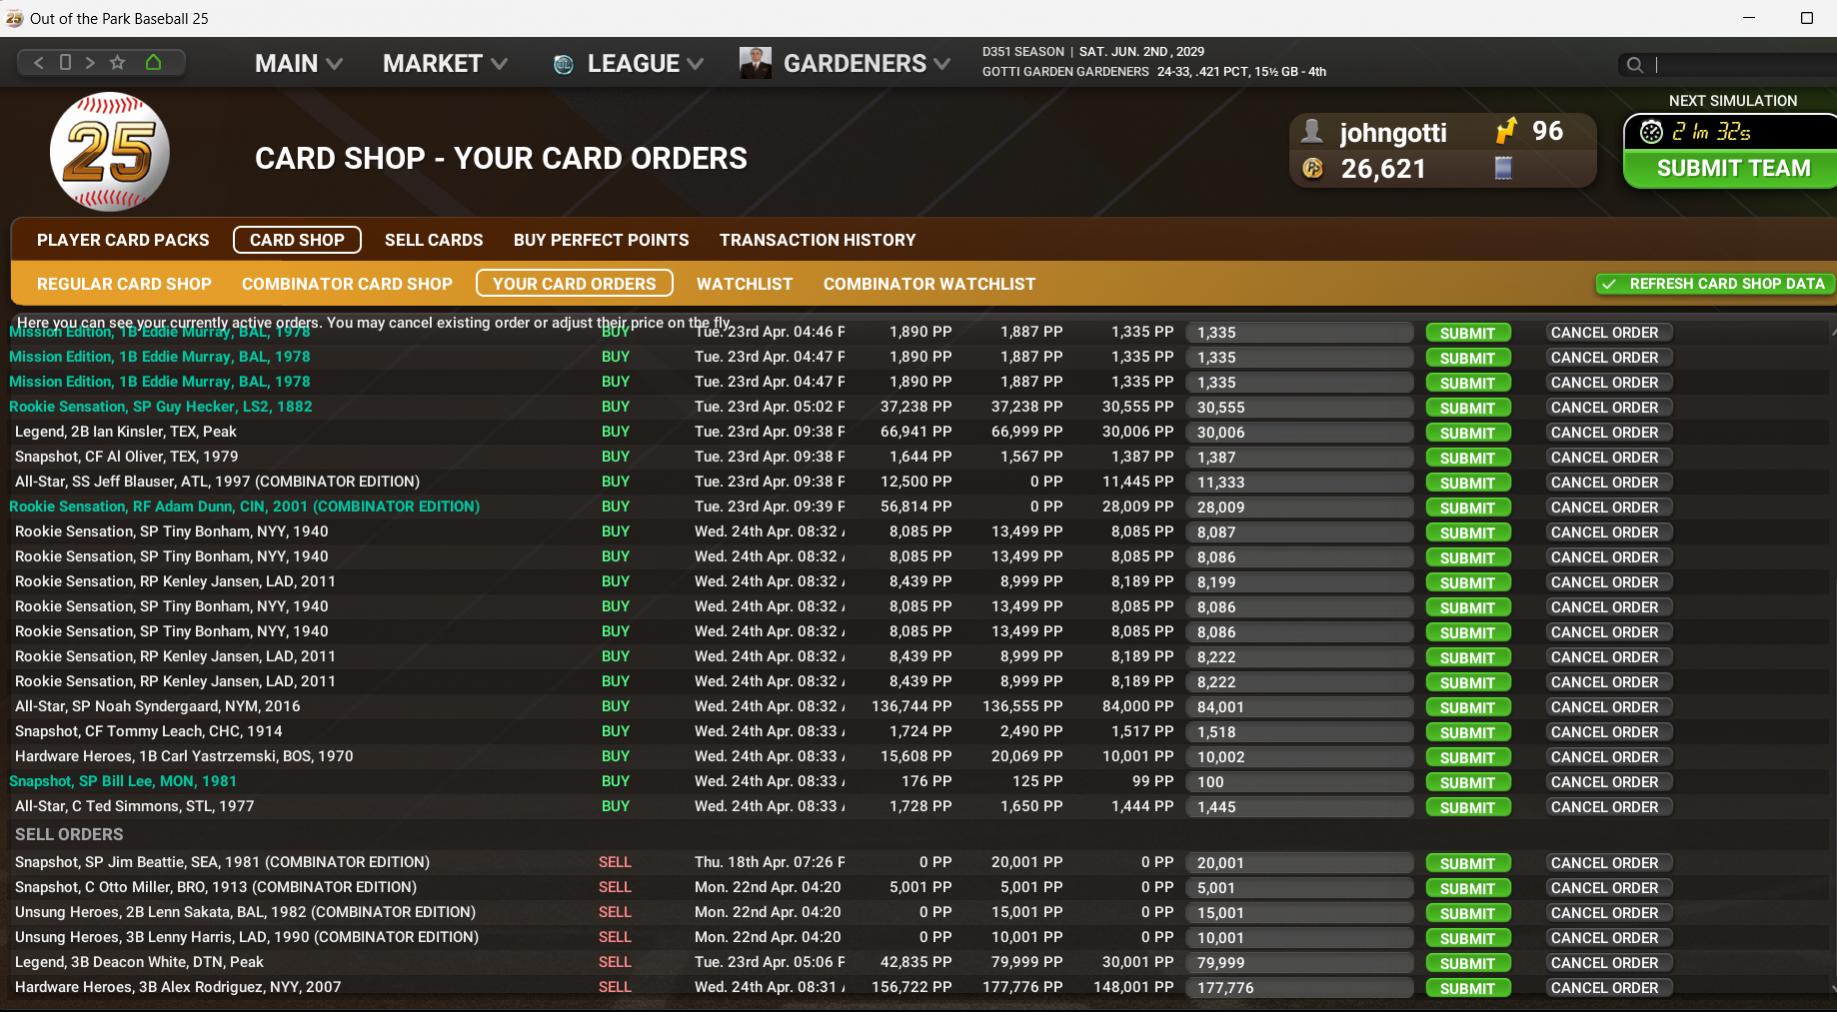Click the blue card pack icon
Viewport: 1837px width, 1012px height.
click(x=1503, y=168)
